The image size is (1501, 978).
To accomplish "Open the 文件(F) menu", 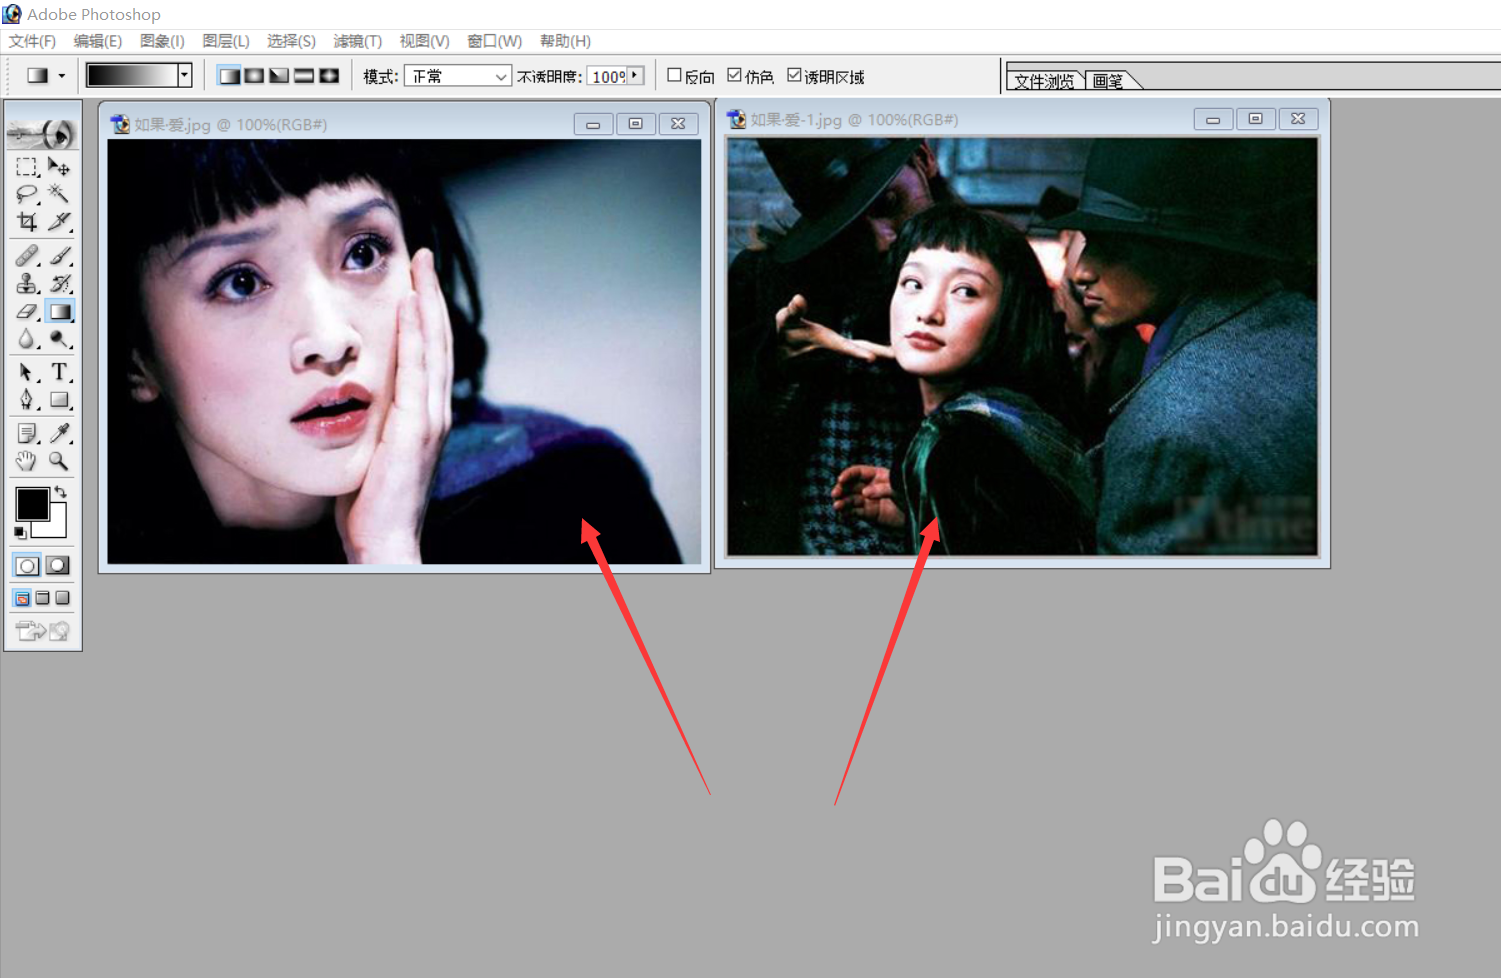I will [x=32, y=41].
